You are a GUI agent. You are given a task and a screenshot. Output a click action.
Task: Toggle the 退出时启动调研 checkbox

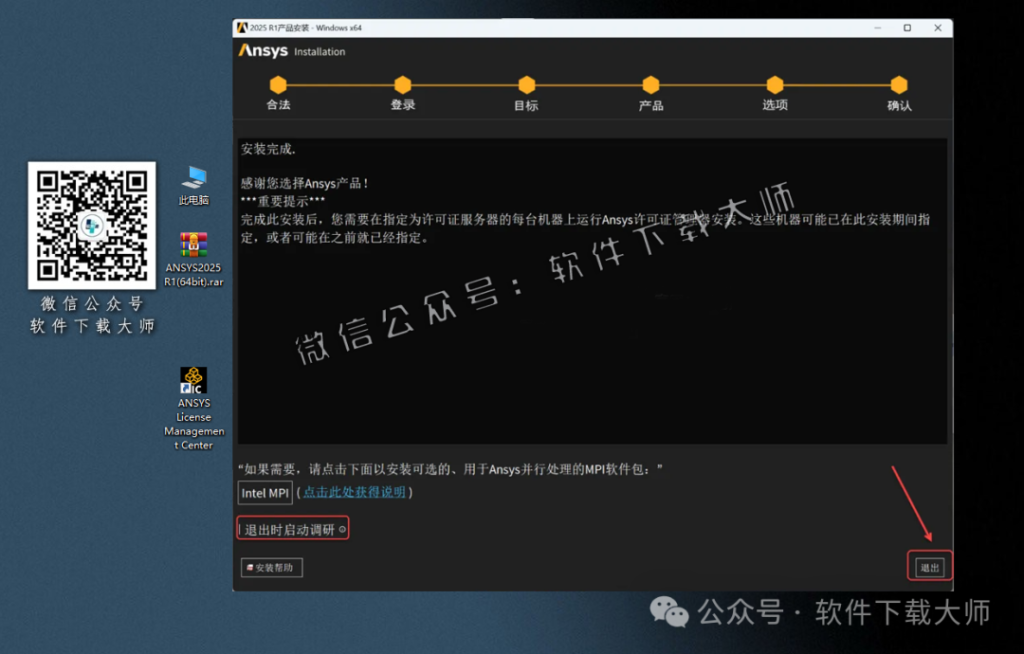point(240,527)
